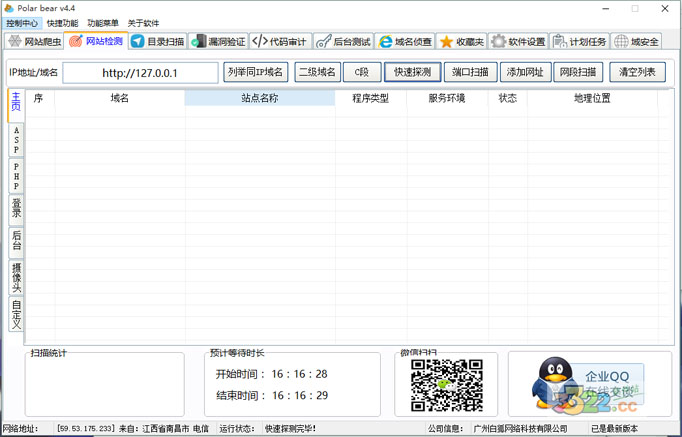Switch to the 计划任务 tab
682x437 pixels.
point(579,42)
